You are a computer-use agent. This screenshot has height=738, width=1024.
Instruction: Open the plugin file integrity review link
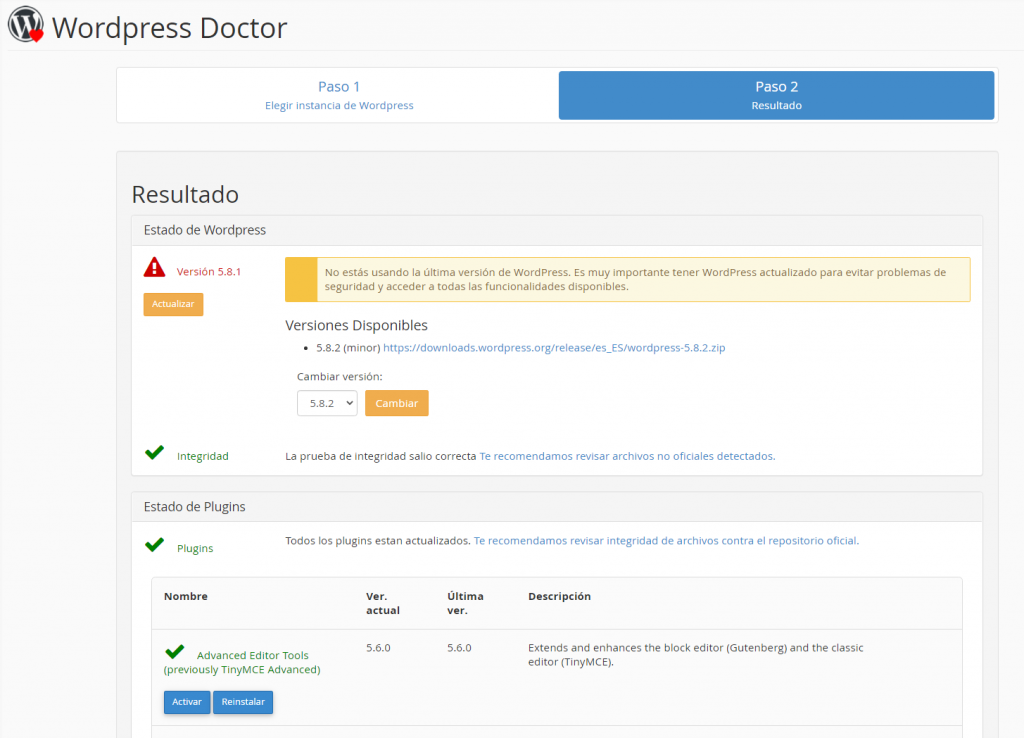point(666,541)
